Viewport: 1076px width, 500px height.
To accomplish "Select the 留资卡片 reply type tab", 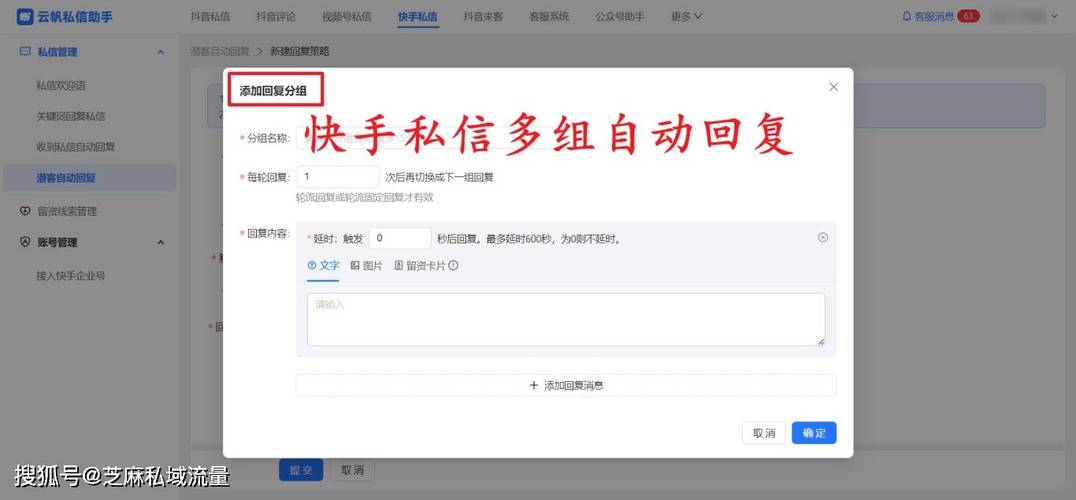I will click(x=420, y=266).
